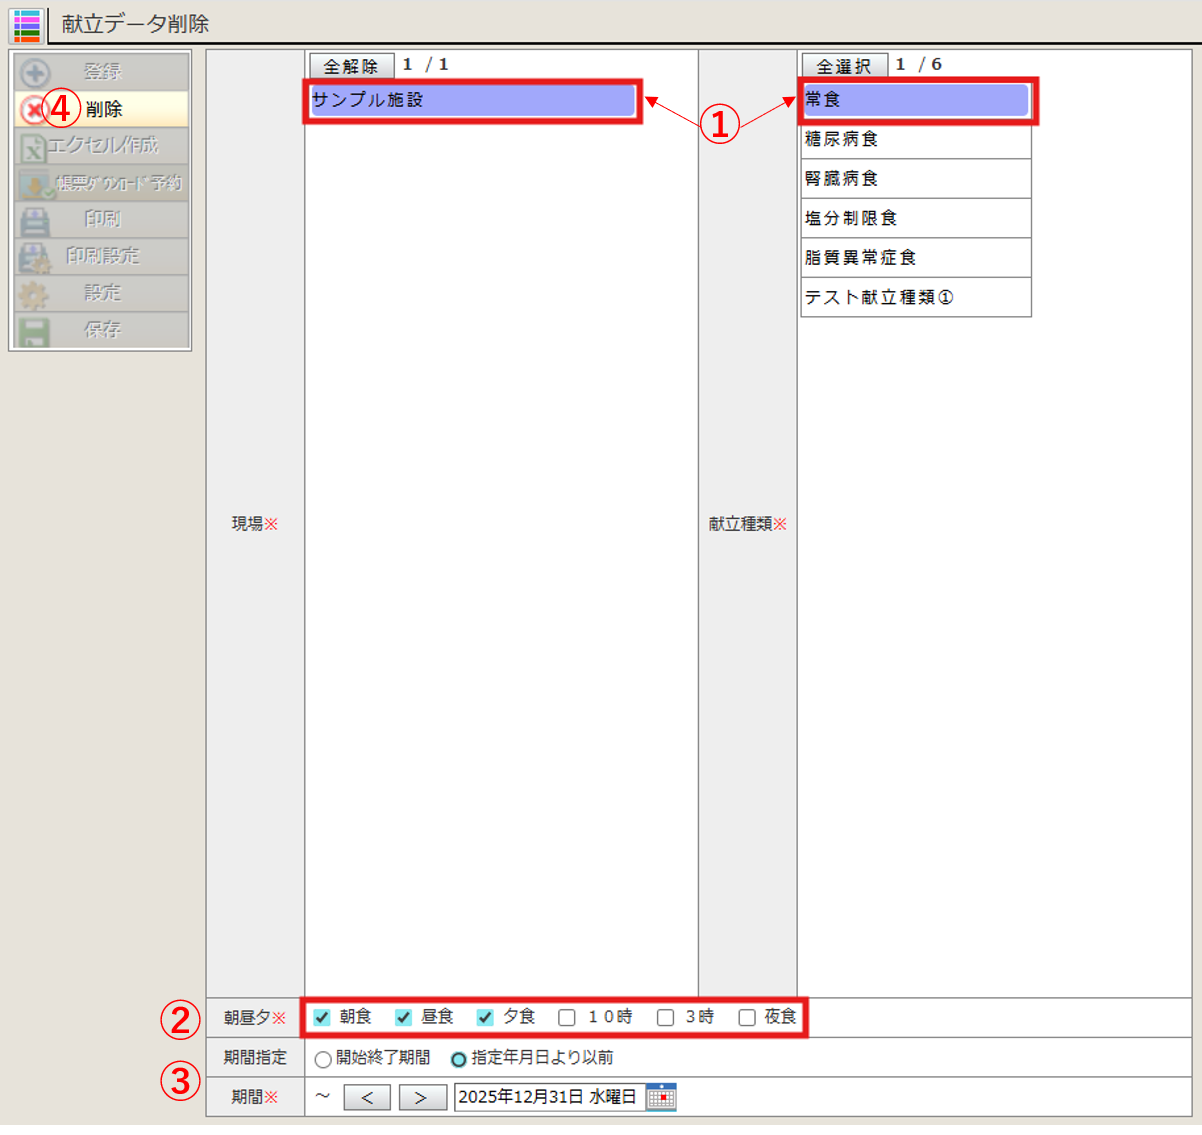Click the 設定 gear icon button
The image size is (1202, 1135).
click(35, 294)
